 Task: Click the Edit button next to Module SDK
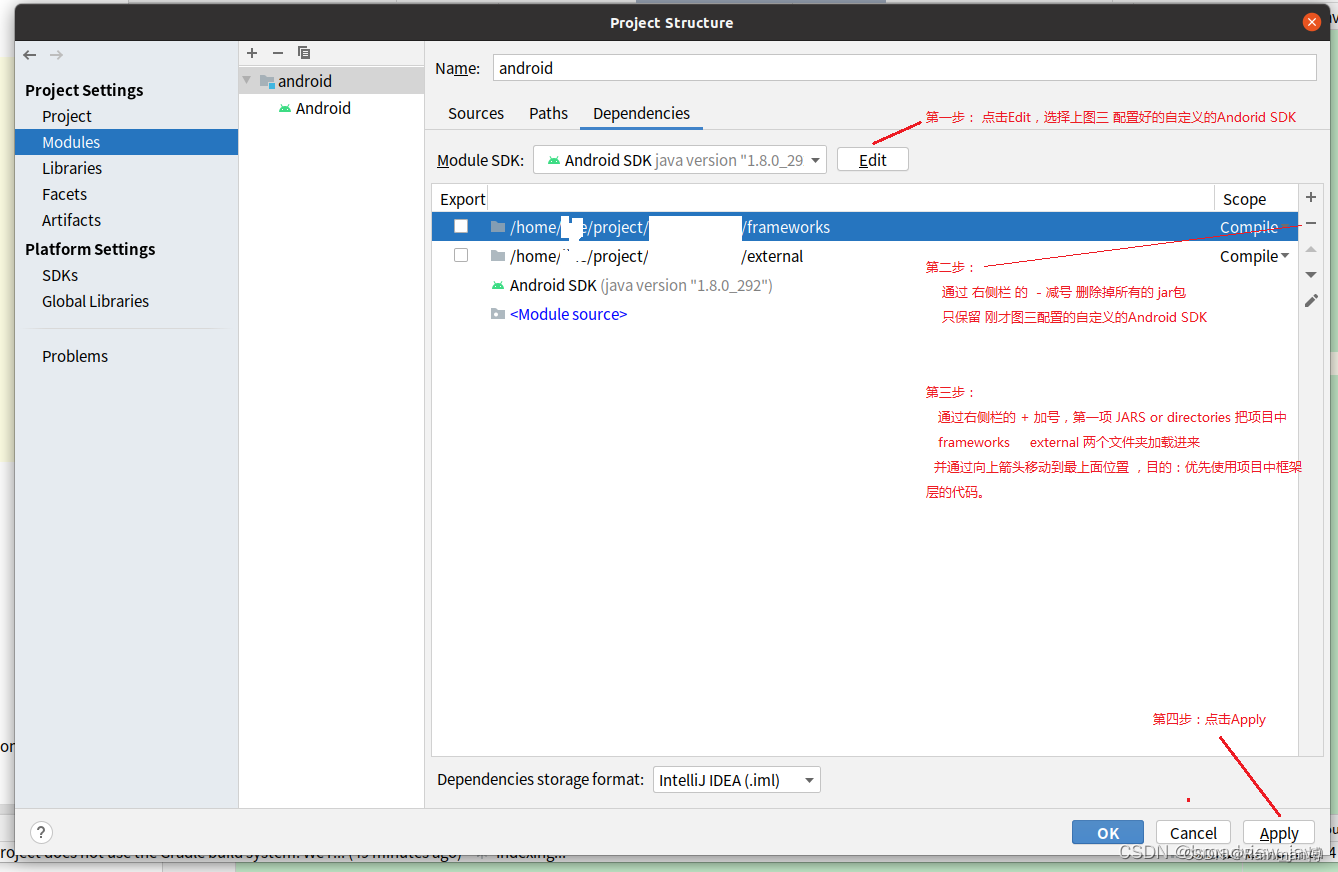pos(873,160)
